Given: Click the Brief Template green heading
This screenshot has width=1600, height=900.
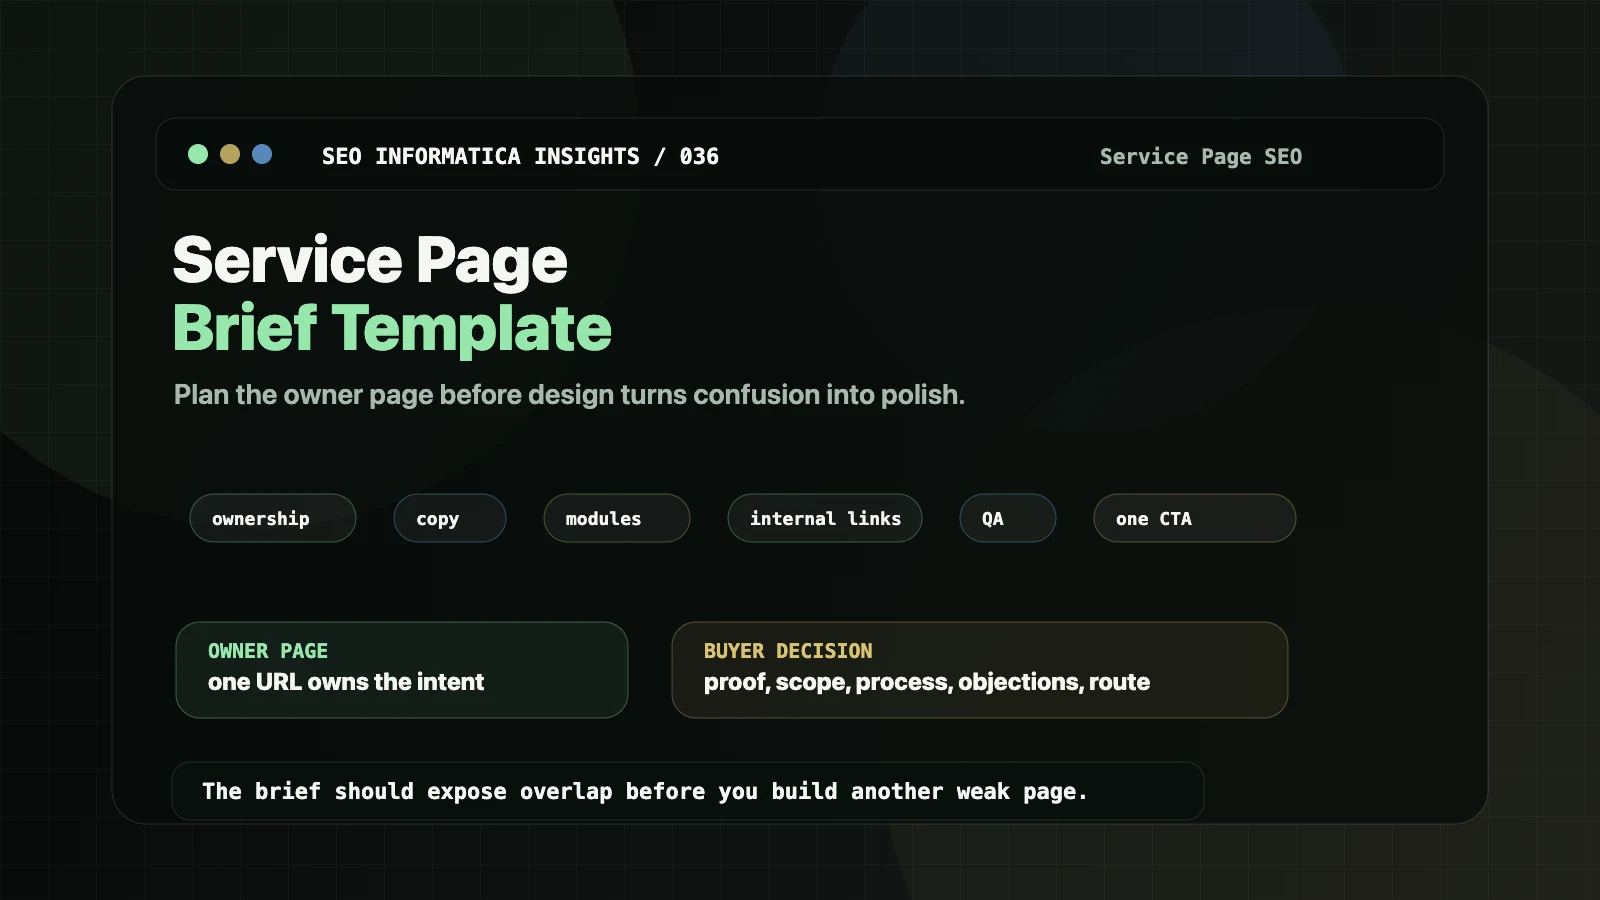Looking at the screenshot, I should tap(392, 328).
